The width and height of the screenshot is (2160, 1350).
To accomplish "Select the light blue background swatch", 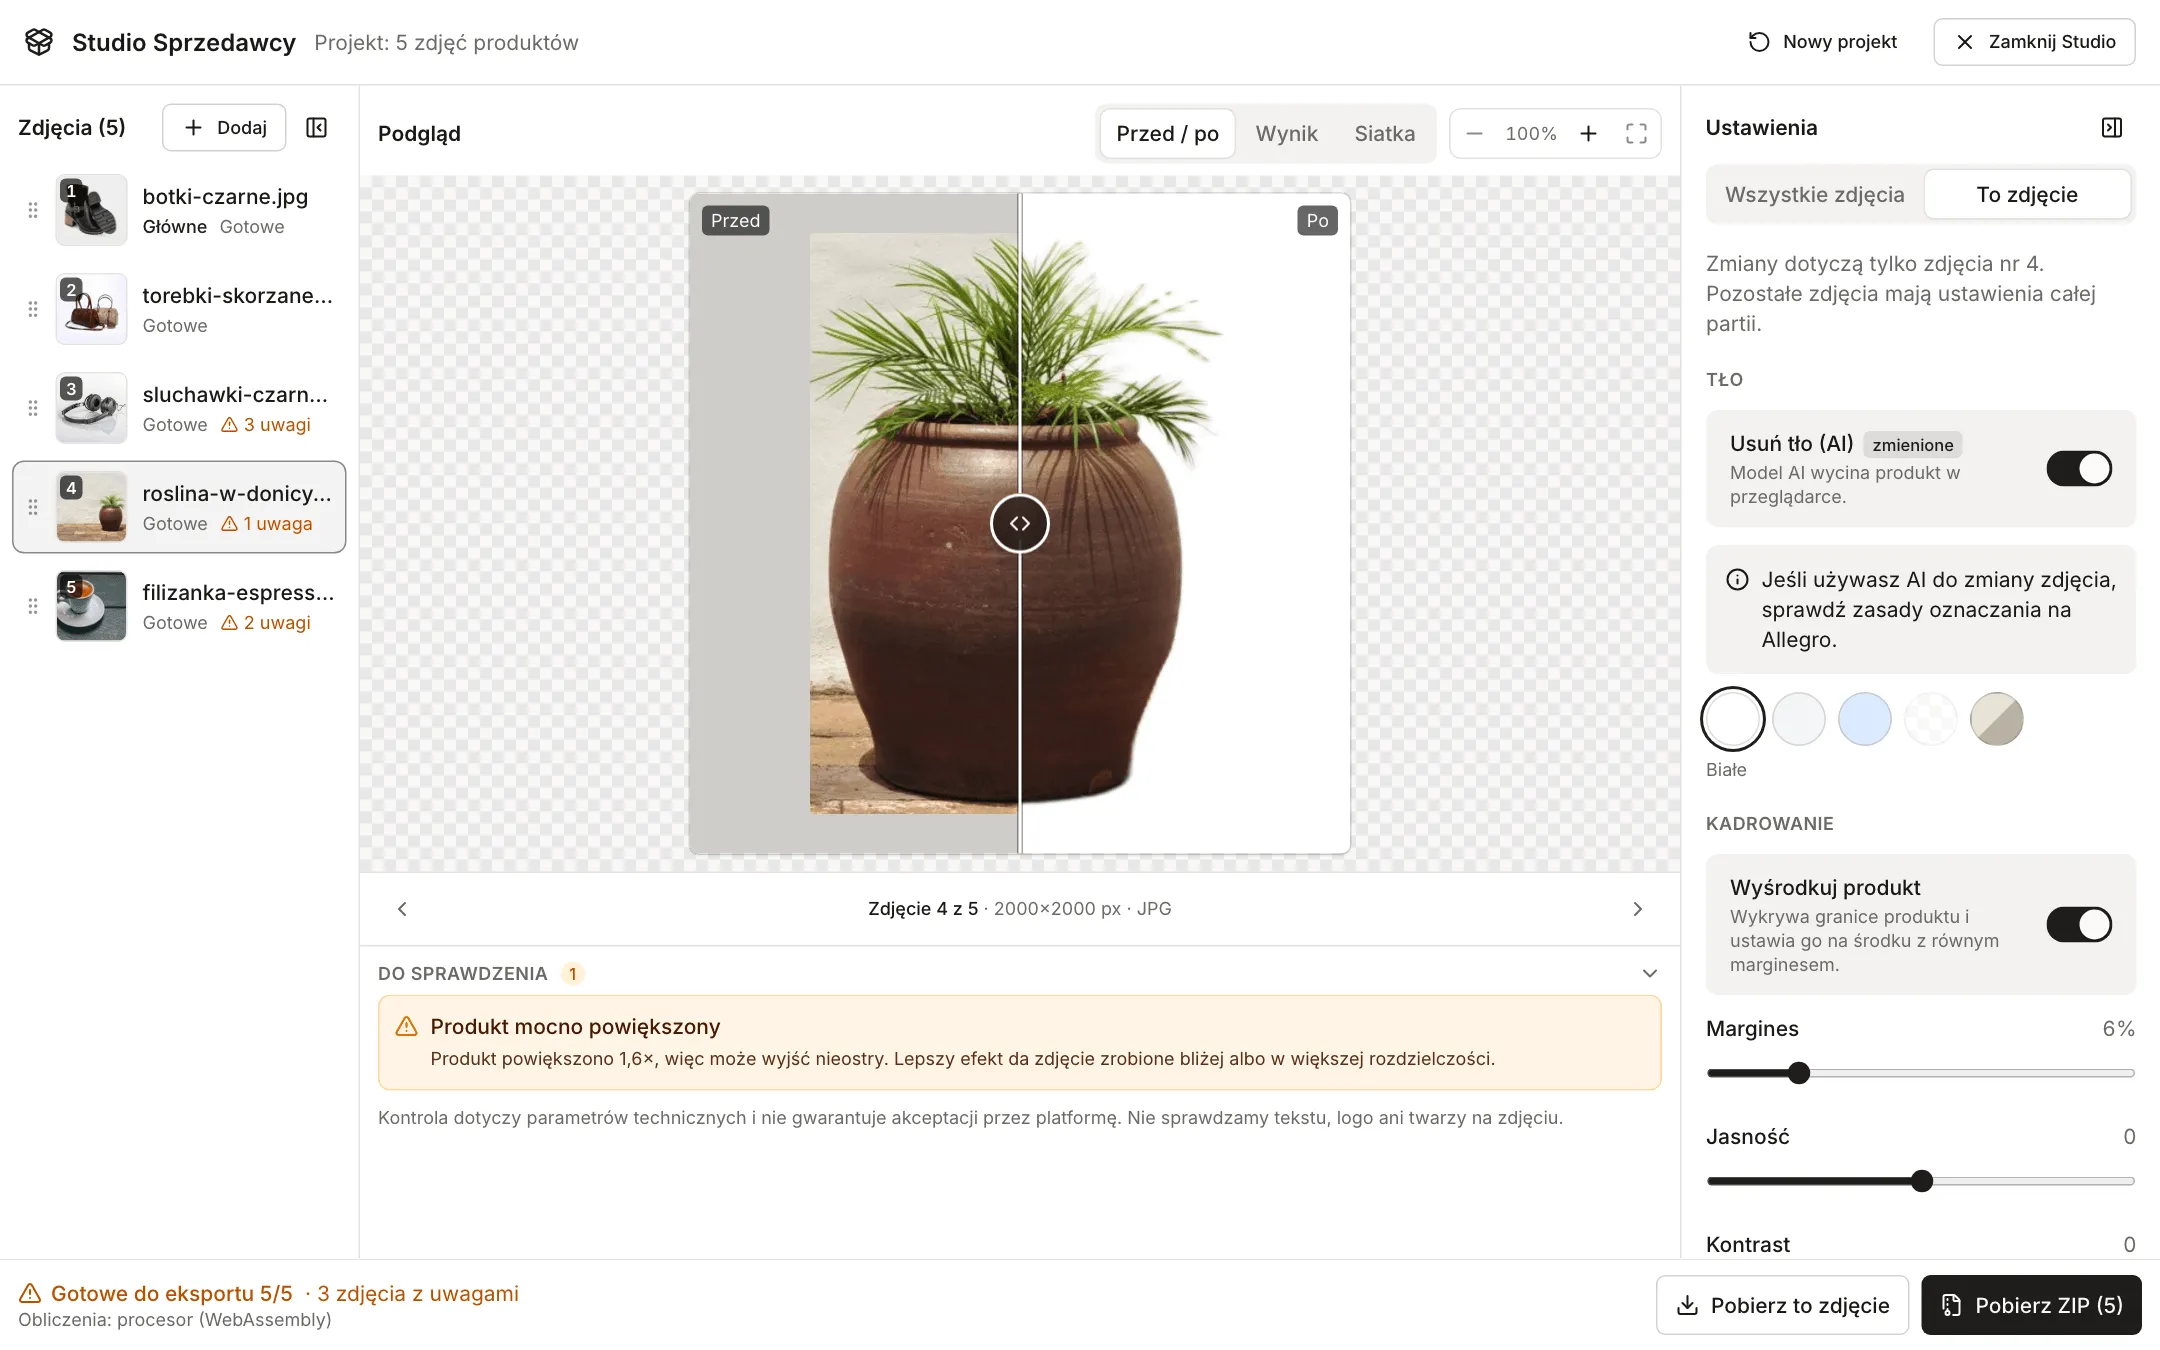I will pos(1865,719).
